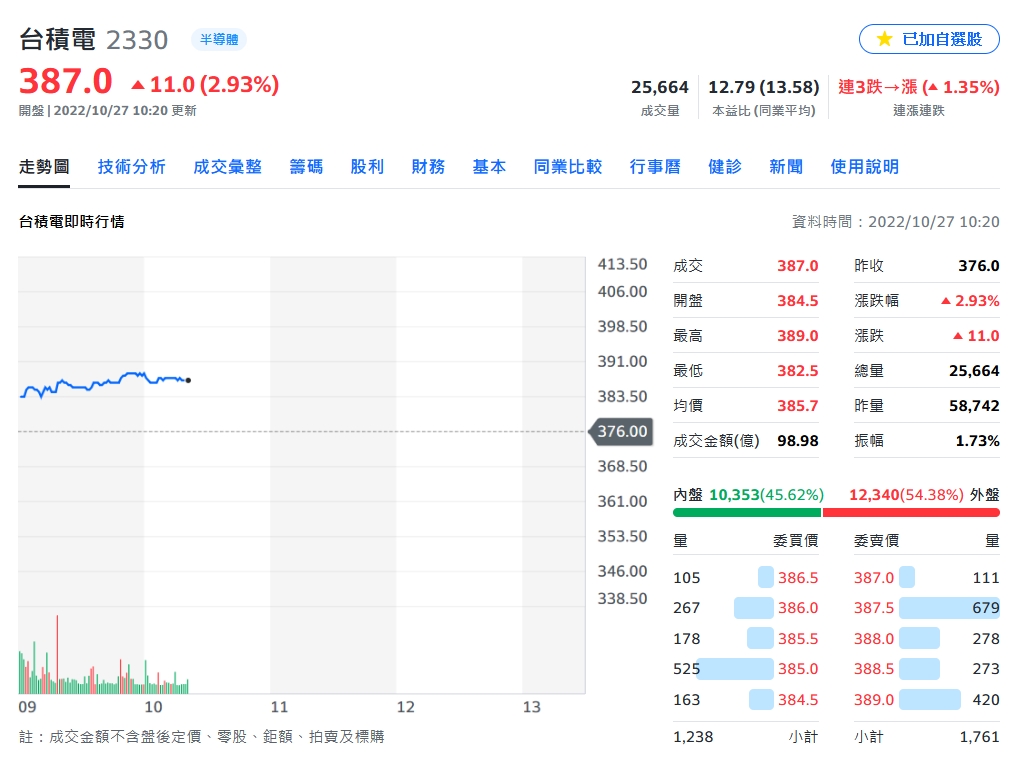The height and width of the screenshot is (760, 1019).
Task: Click the 台積電即時行情 heading
Action: tap(71, 222)
